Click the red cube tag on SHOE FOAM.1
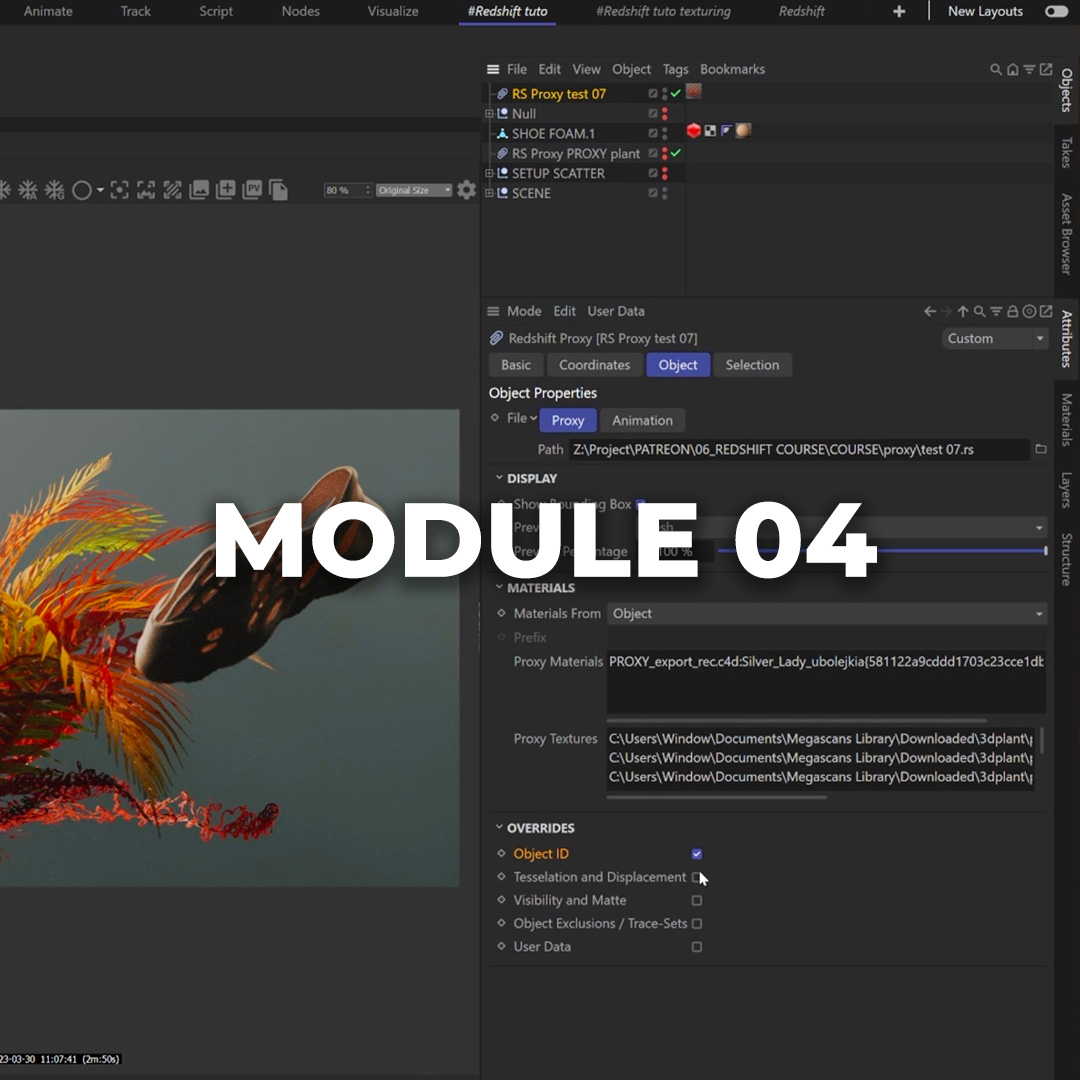The image size is (1080, 1080). [x=693, y=131]
